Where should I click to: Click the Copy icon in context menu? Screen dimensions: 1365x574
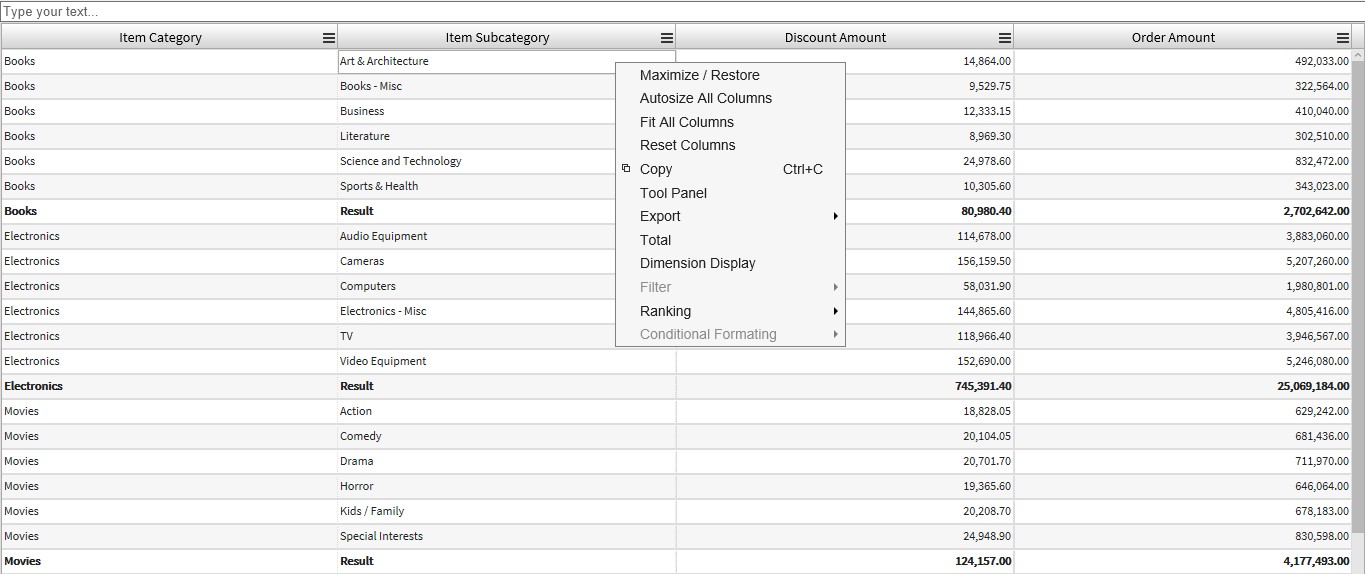626,169
